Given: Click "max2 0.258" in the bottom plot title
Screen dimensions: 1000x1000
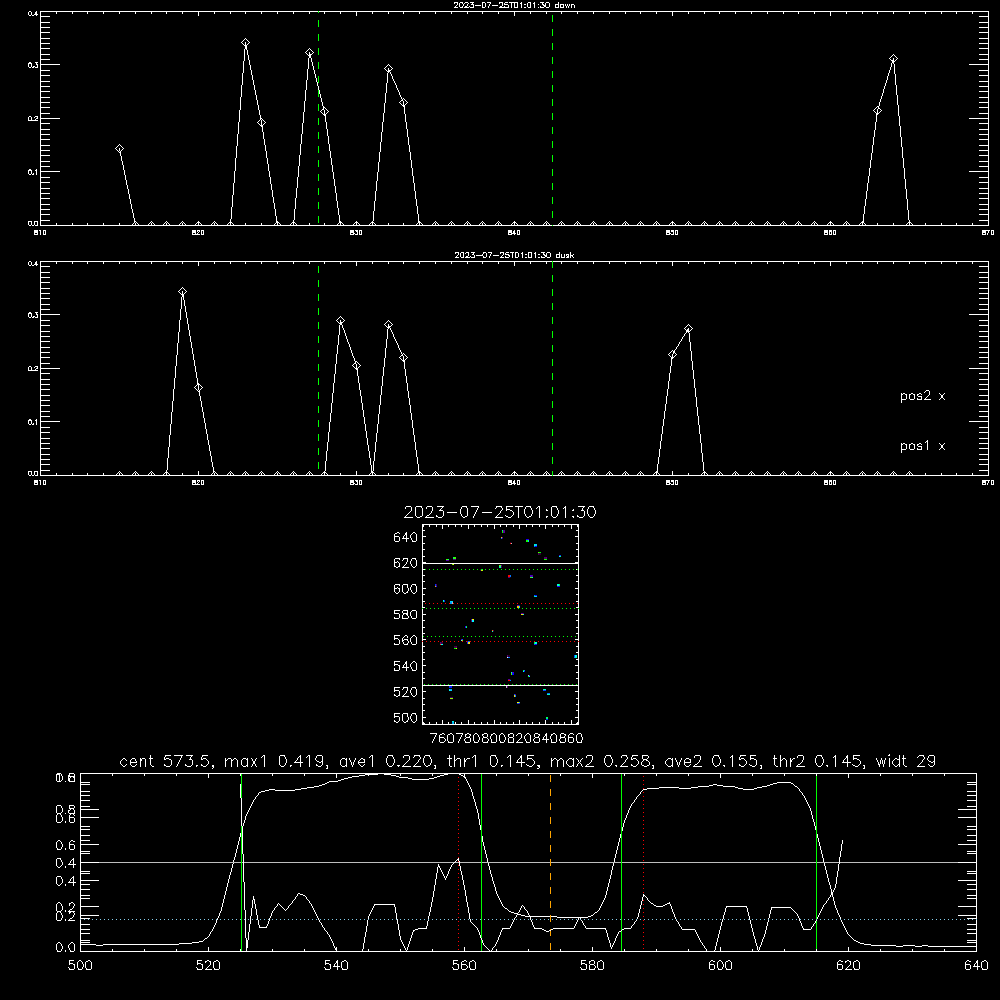Looking at the screenshot, I should click(x=601, y=761).
